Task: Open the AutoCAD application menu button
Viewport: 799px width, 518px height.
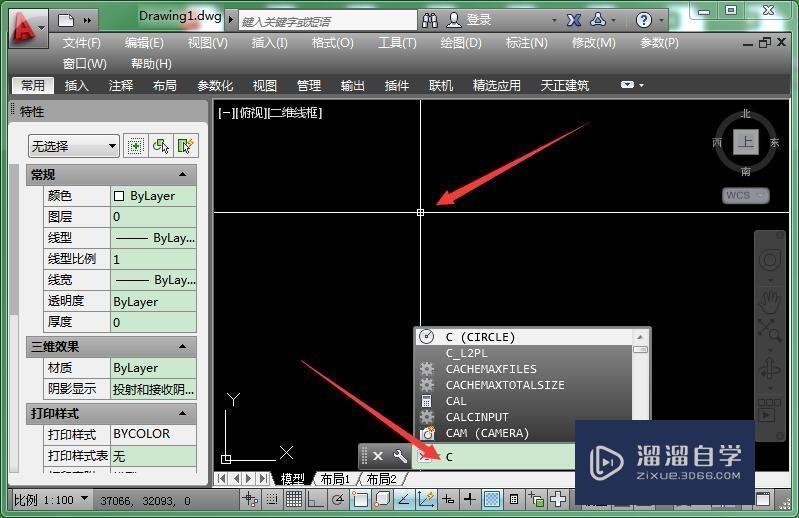Action: (28, 28)
